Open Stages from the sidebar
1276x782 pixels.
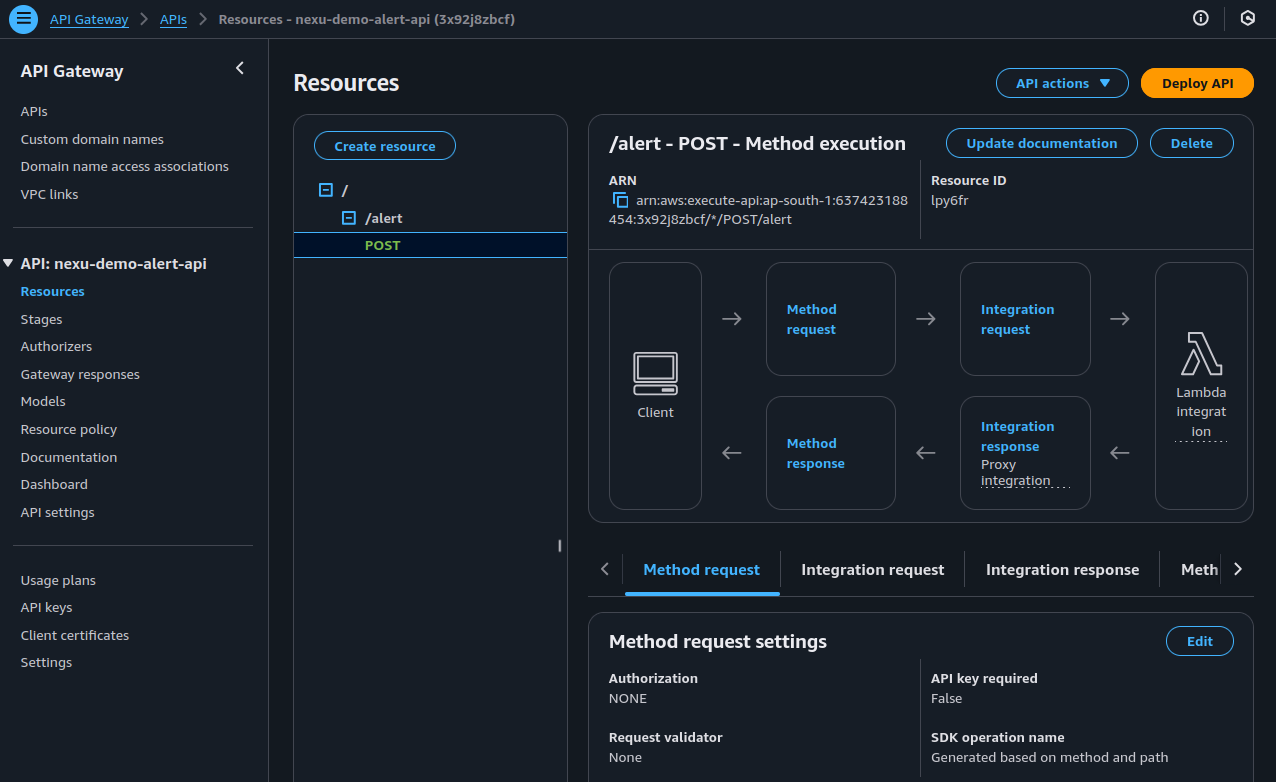(x=41, y=318)
